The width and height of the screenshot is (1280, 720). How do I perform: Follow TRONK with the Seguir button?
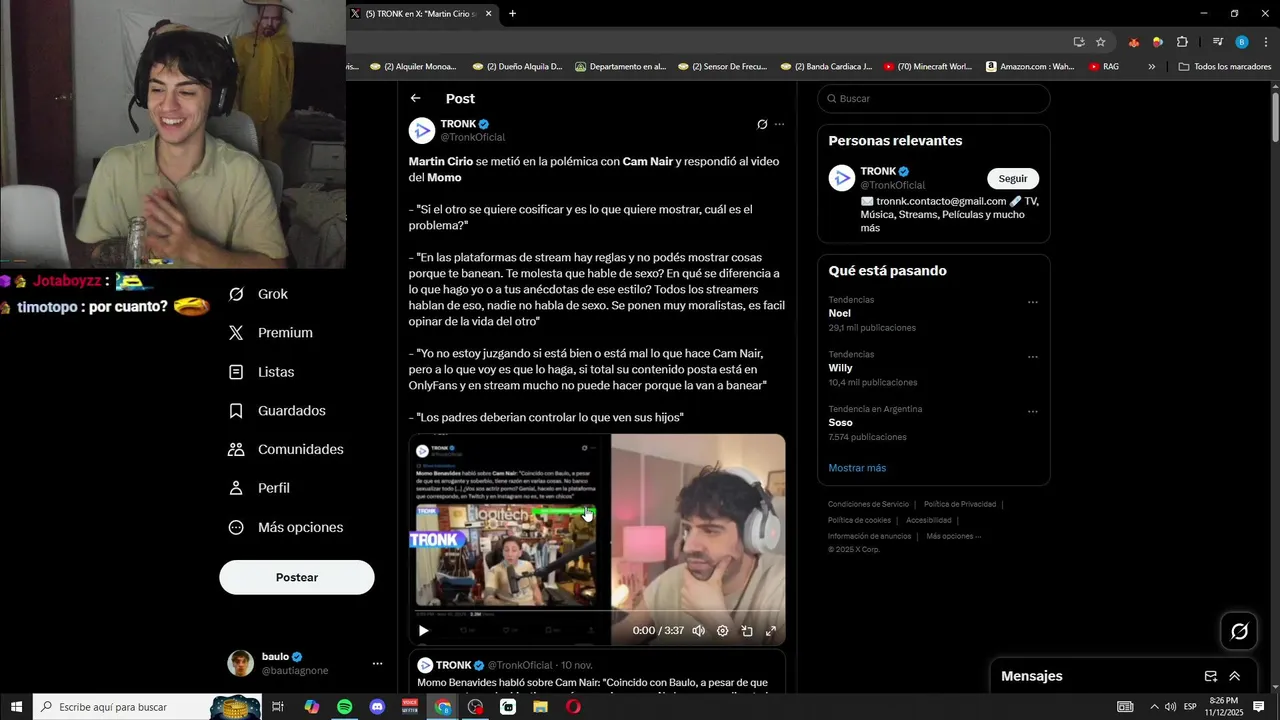point(1013,178)
